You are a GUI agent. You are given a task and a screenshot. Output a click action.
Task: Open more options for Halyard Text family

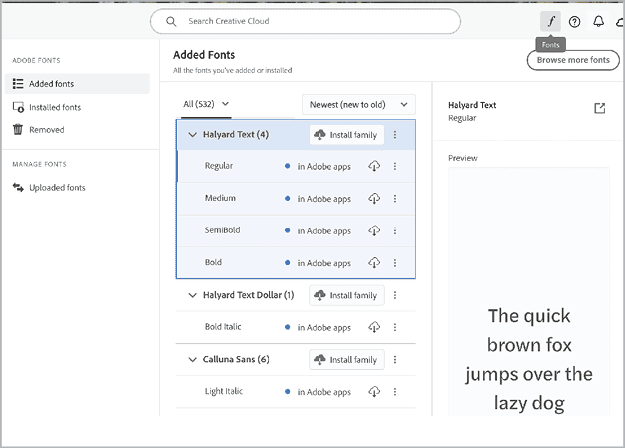click(395, 135)
